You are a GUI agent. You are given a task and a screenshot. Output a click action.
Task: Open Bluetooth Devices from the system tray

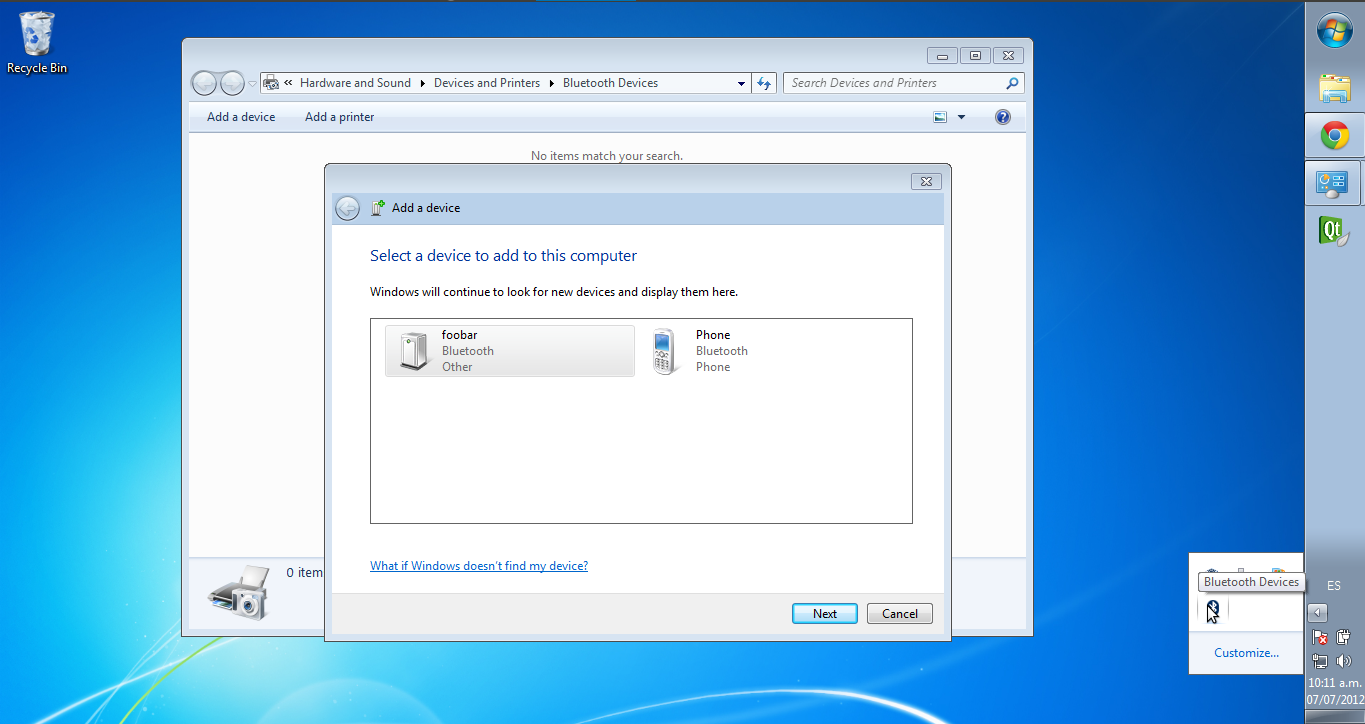tap(1212, 608)
